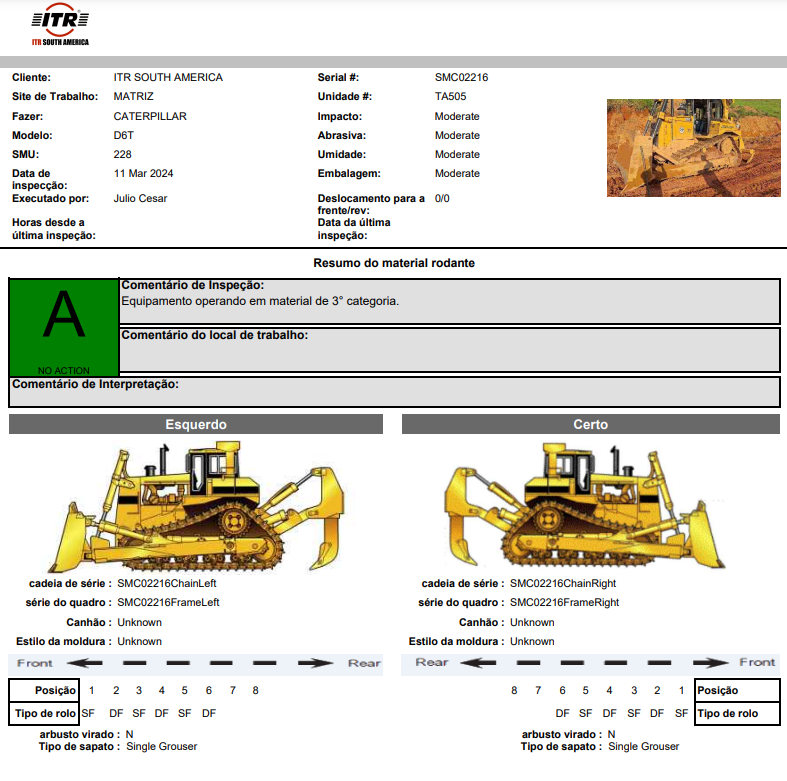
Task: Click the Certo Rear arrow icon
Action: 478,663
